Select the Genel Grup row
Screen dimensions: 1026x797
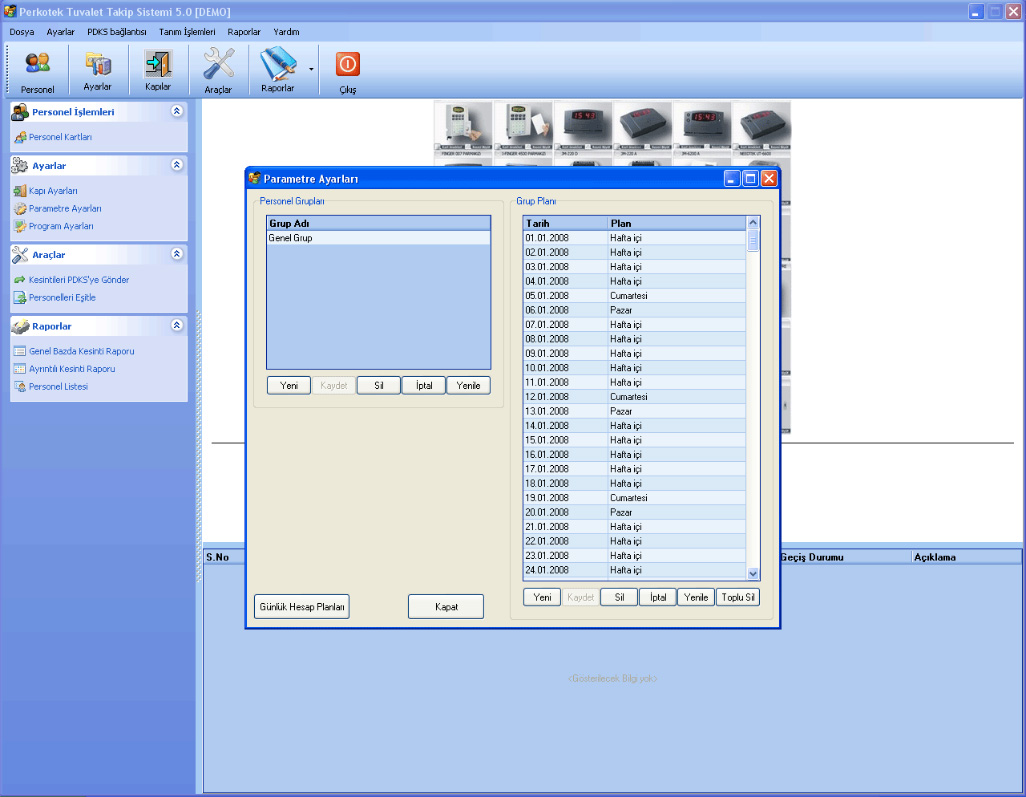coord(378,239)
